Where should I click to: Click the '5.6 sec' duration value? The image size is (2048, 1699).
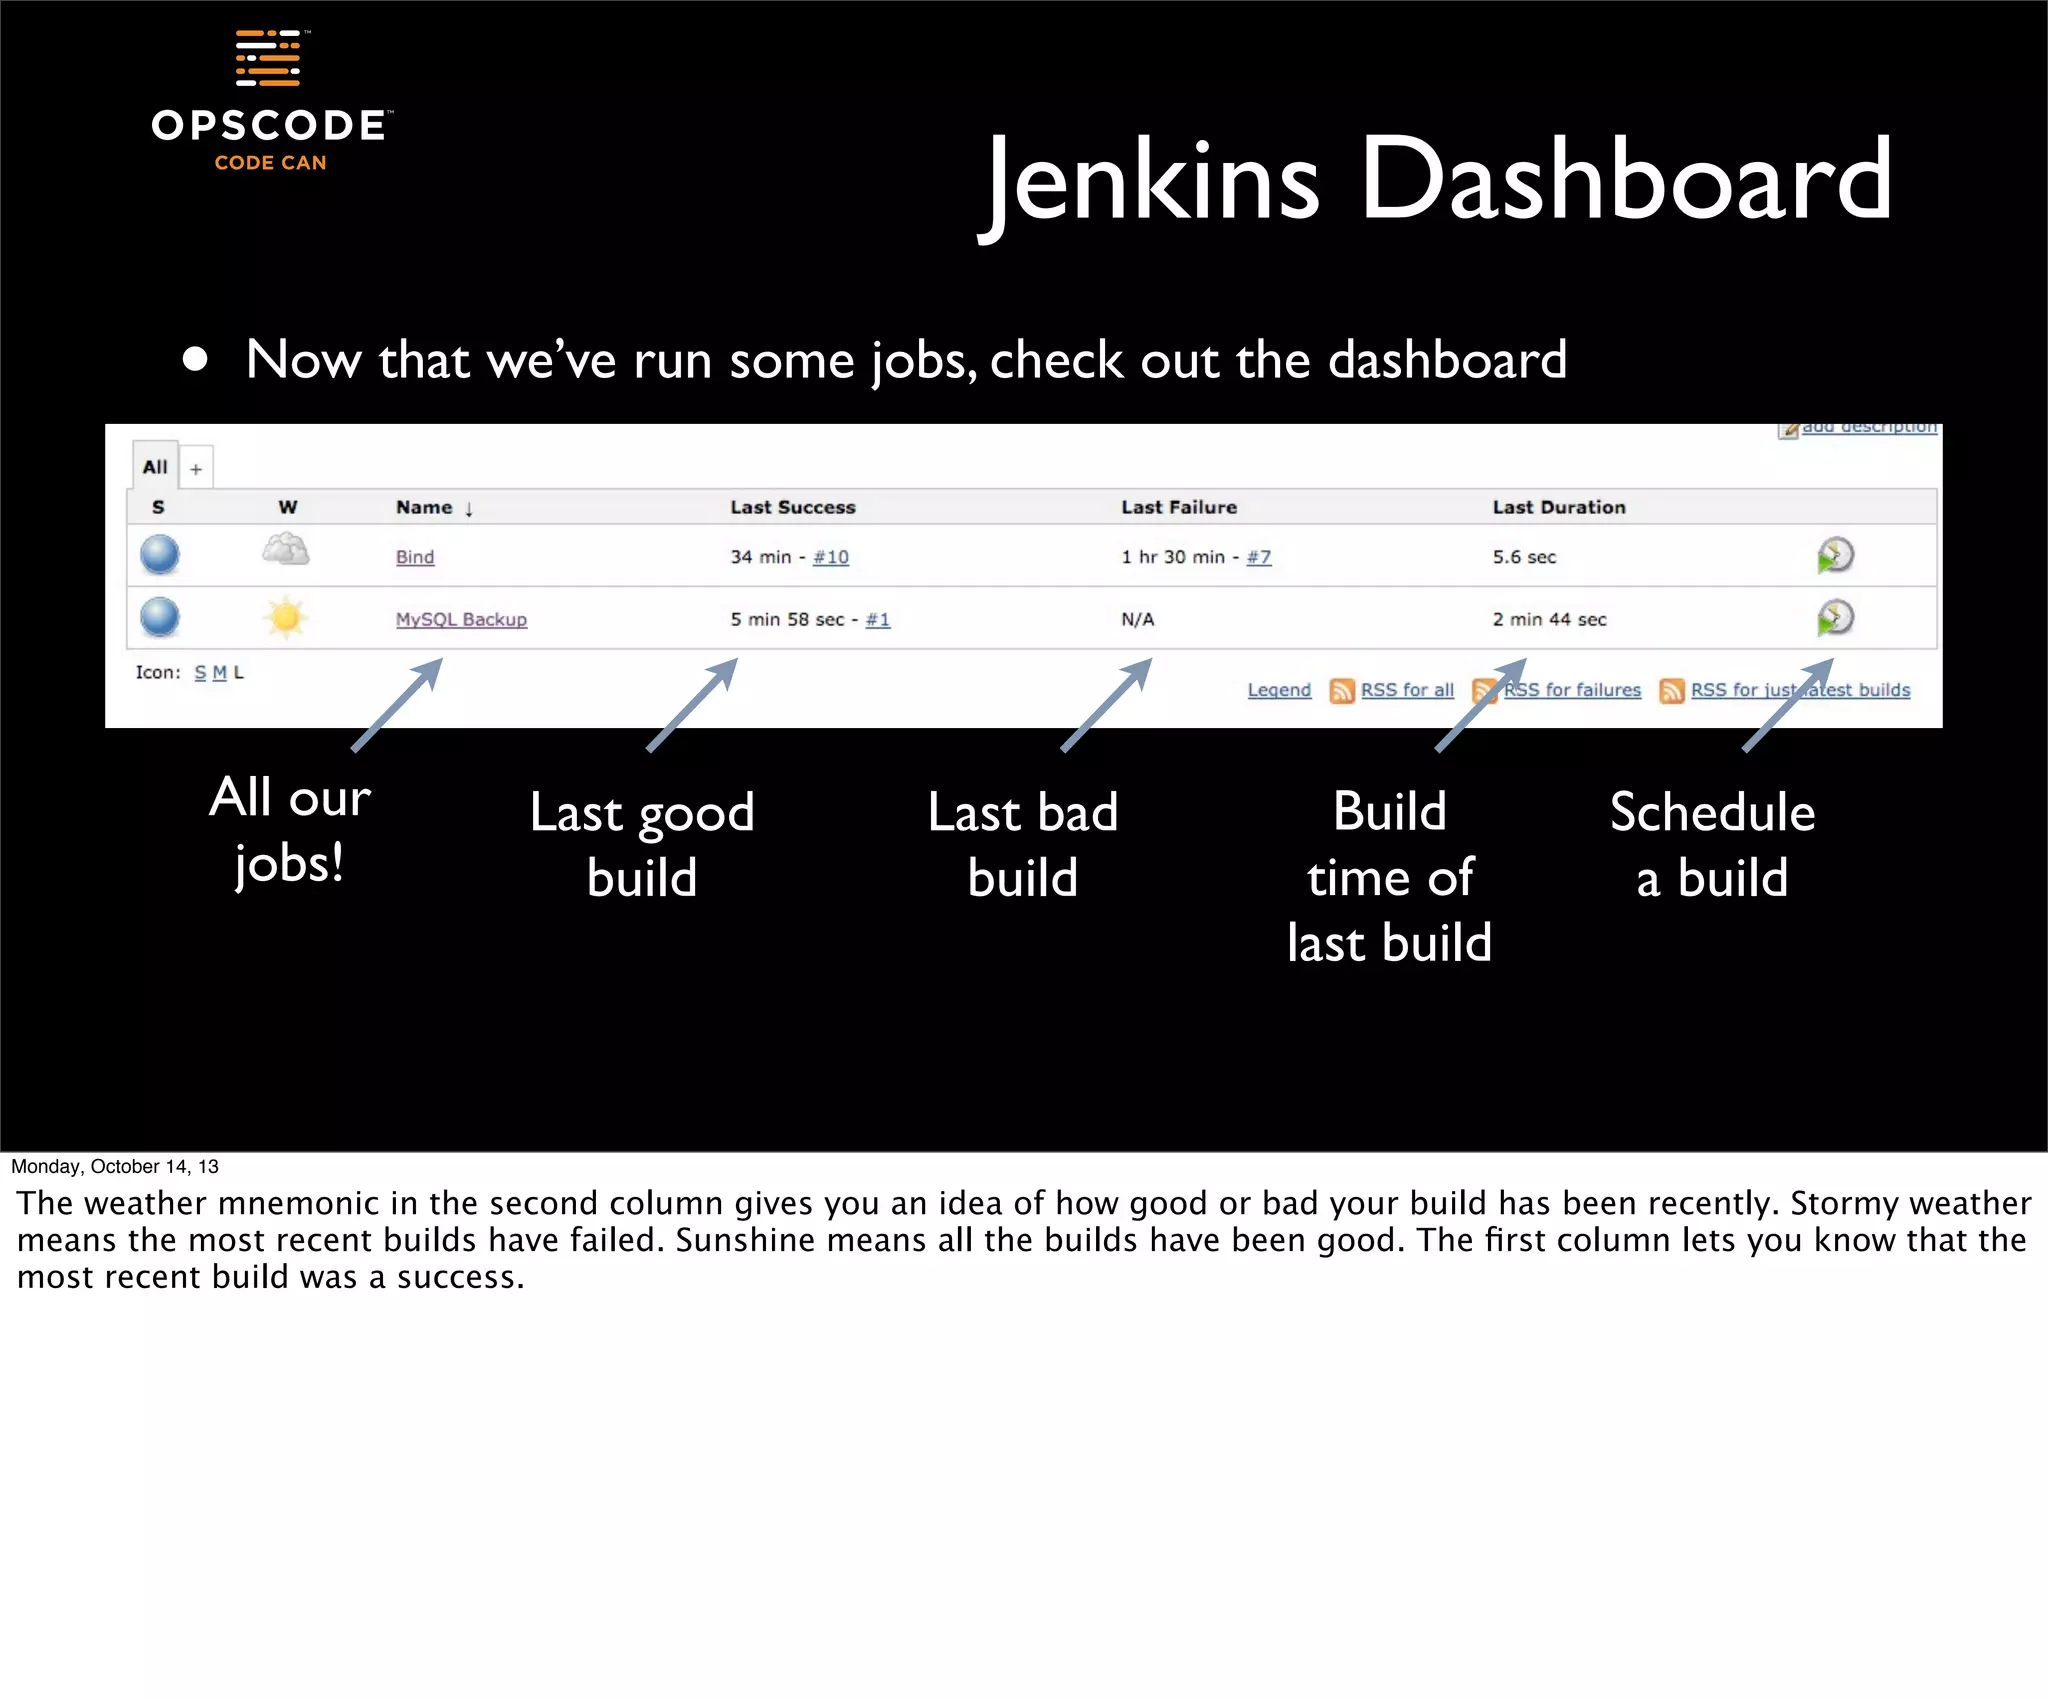tap(1524, 557)
